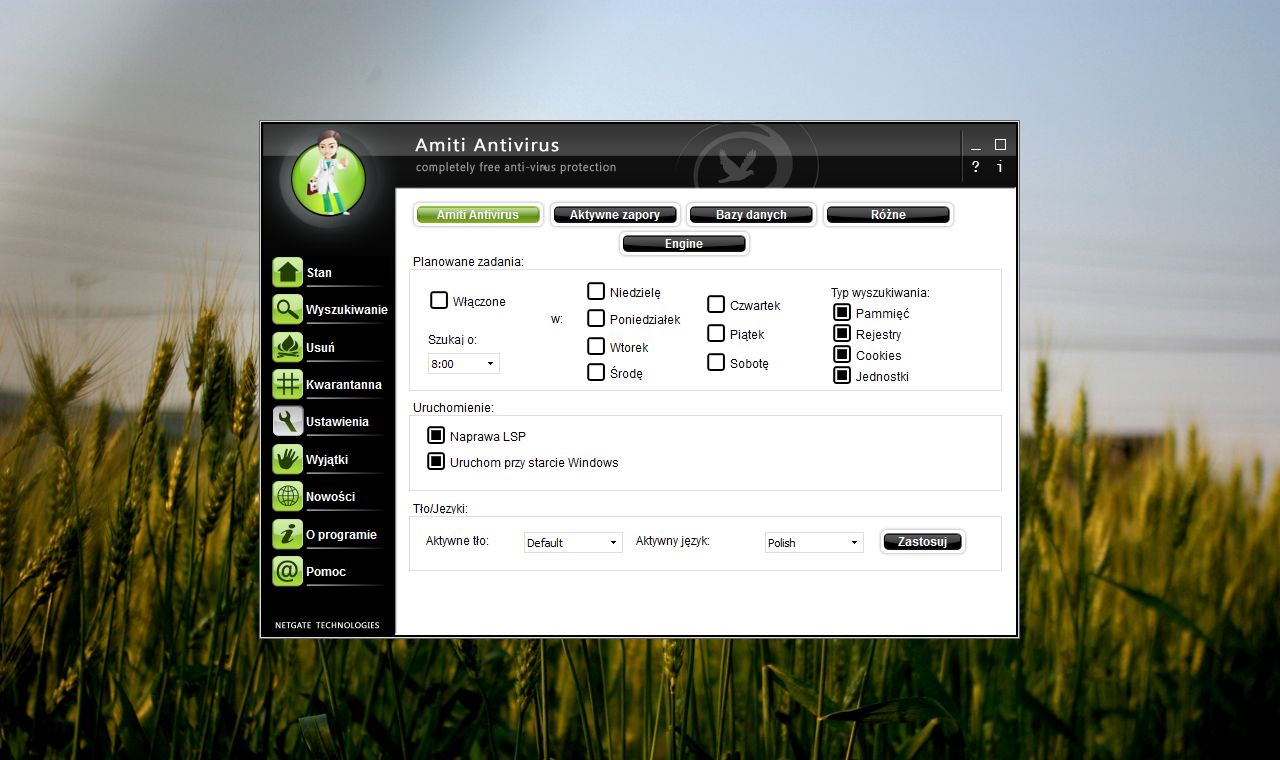Viewport: 1280px width, 760px height.
Task: Switch to the Aktywne zapory tab
Action: click(x=615, y=215)
